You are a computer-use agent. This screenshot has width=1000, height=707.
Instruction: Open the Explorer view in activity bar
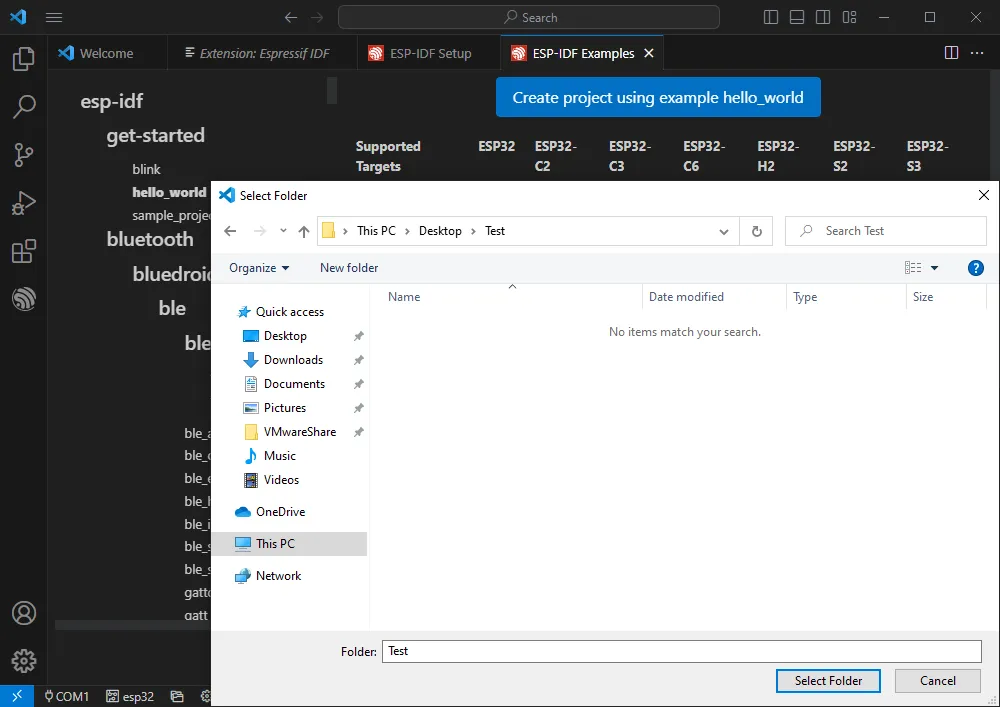[23, 60]
